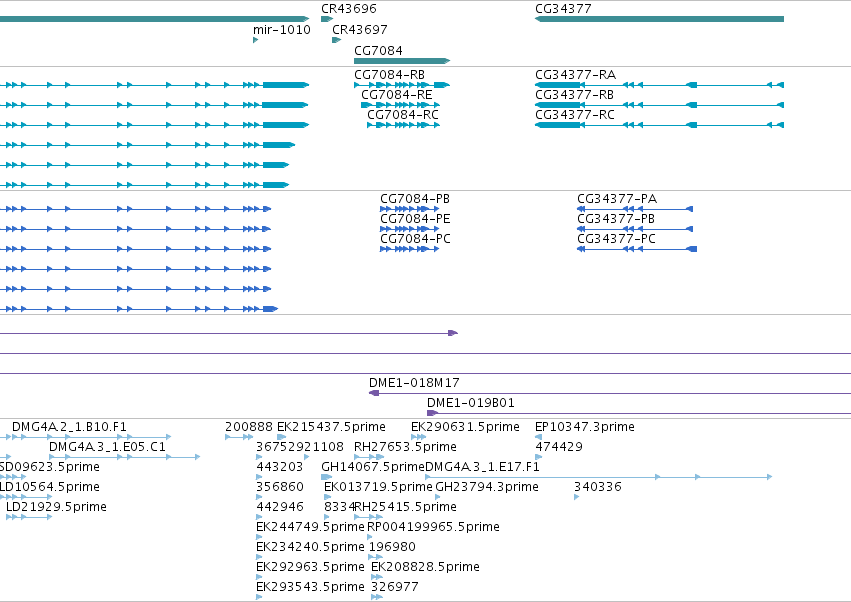
Task: Select the SD09623.5prime EST
Action: pos(49,467)
